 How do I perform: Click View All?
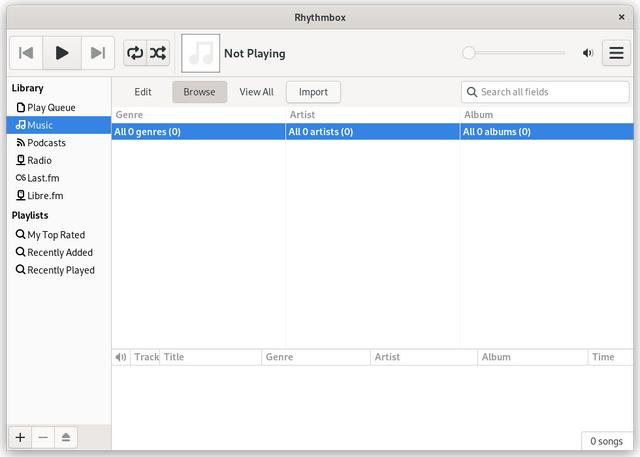point(256,92)
